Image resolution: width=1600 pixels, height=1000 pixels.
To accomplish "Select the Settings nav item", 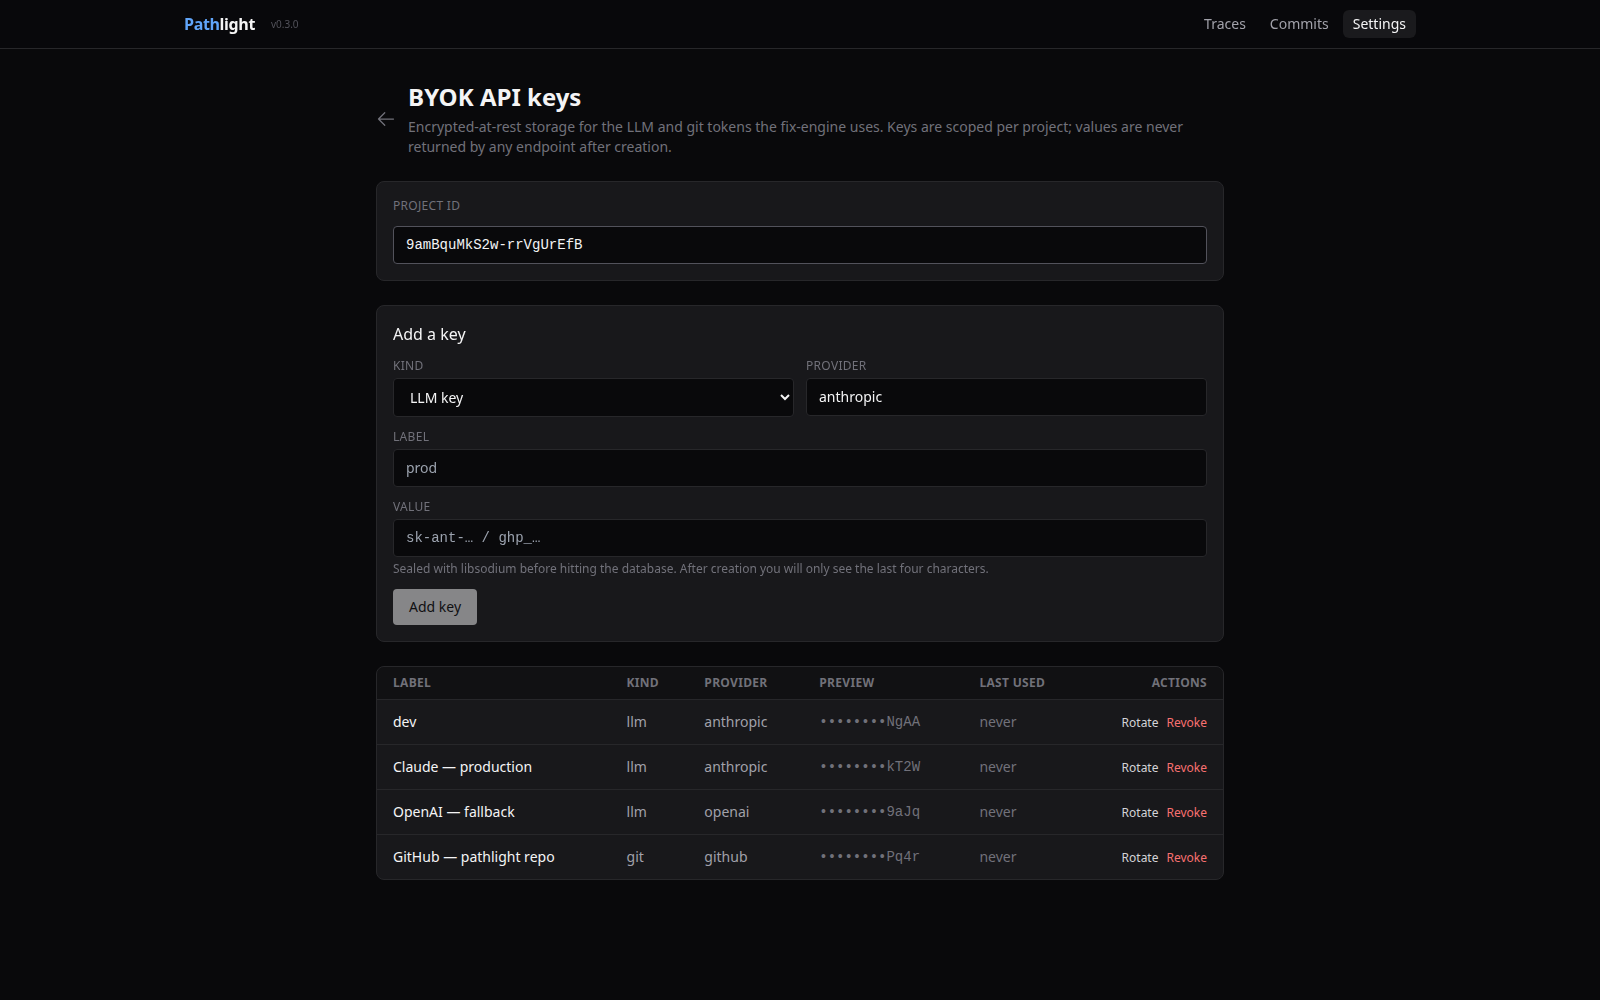I will click(1378, 24).
